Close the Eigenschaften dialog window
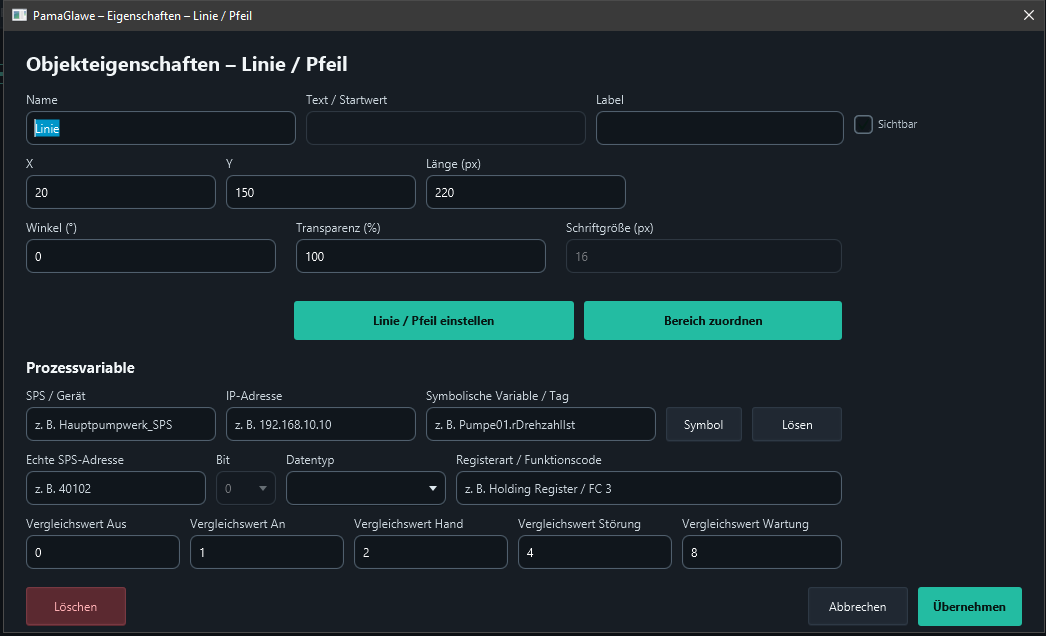The height and width of the screenshot is (636, 1046). click(x=1029, y=15)
